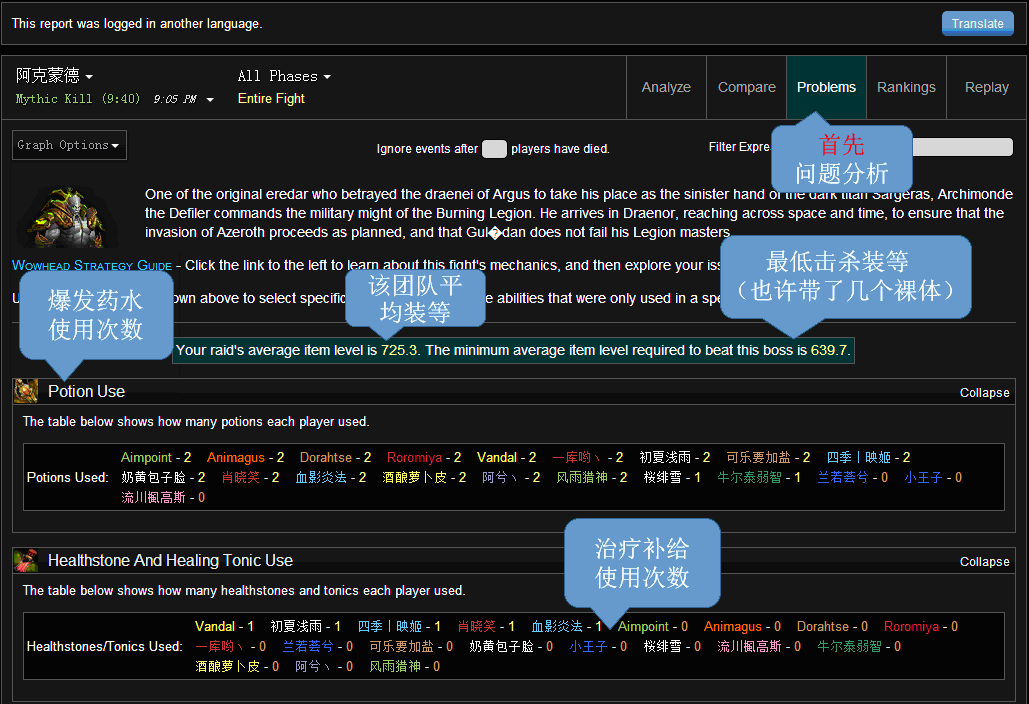
Task: Open the Compare tab
Action: click(x=746, y=87)
